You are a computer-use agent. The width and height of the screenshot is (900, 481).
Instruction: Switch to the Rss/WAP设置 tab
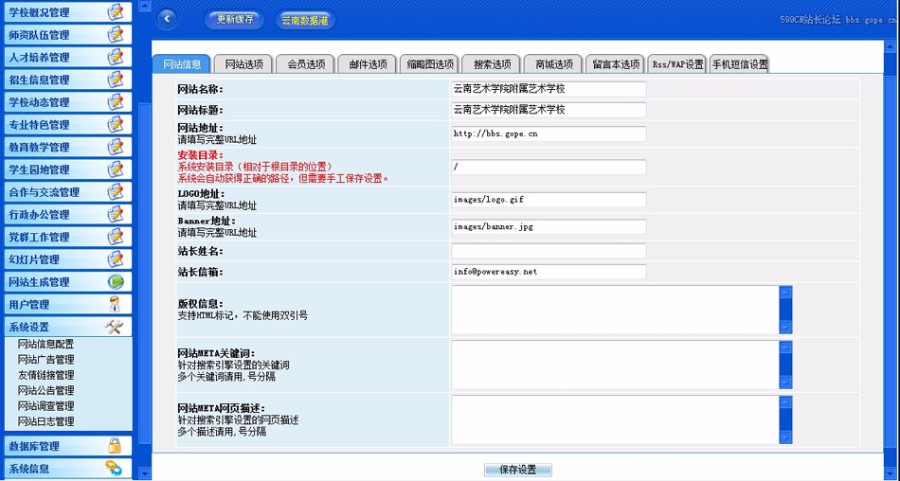(x=677, y=64)
